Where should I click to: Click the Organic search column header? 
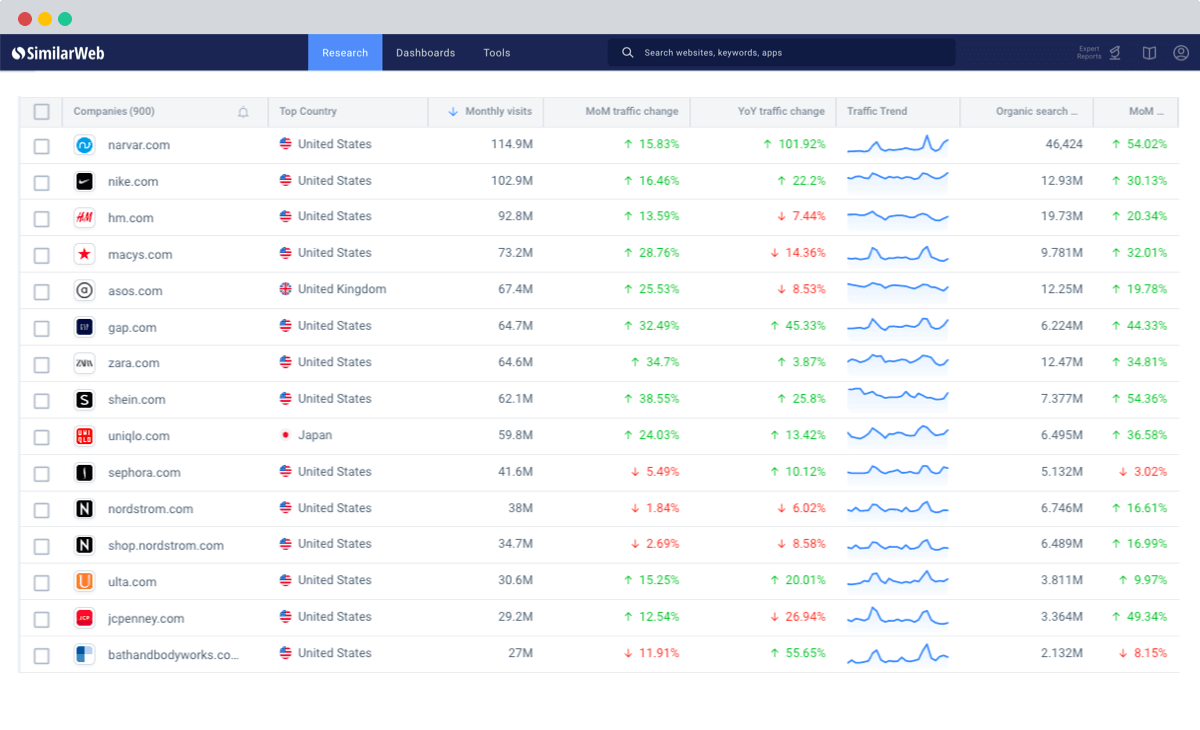1037,112
